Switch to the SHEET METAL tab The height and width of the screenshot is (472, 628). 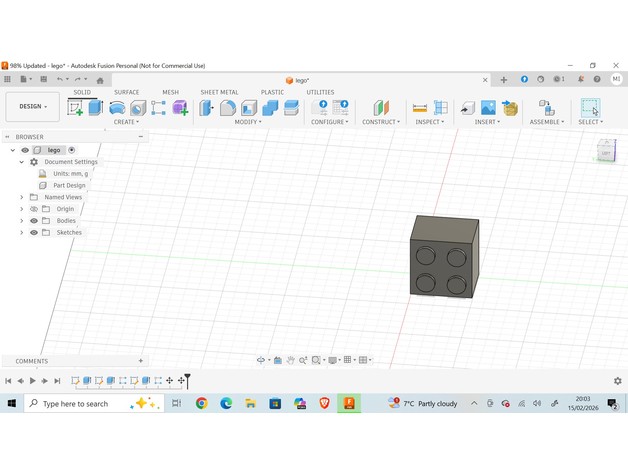point(219,92)
